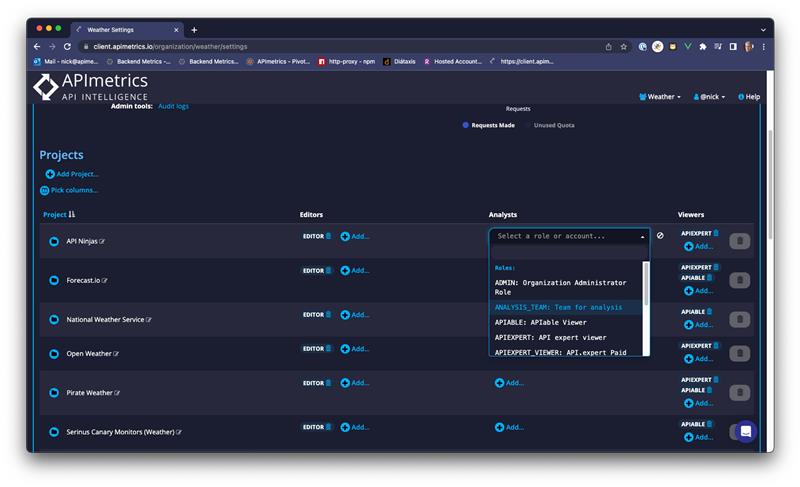Screen dimensions: 800x487
Task: Close the Weather Settings tab
Action: point(176,30)
